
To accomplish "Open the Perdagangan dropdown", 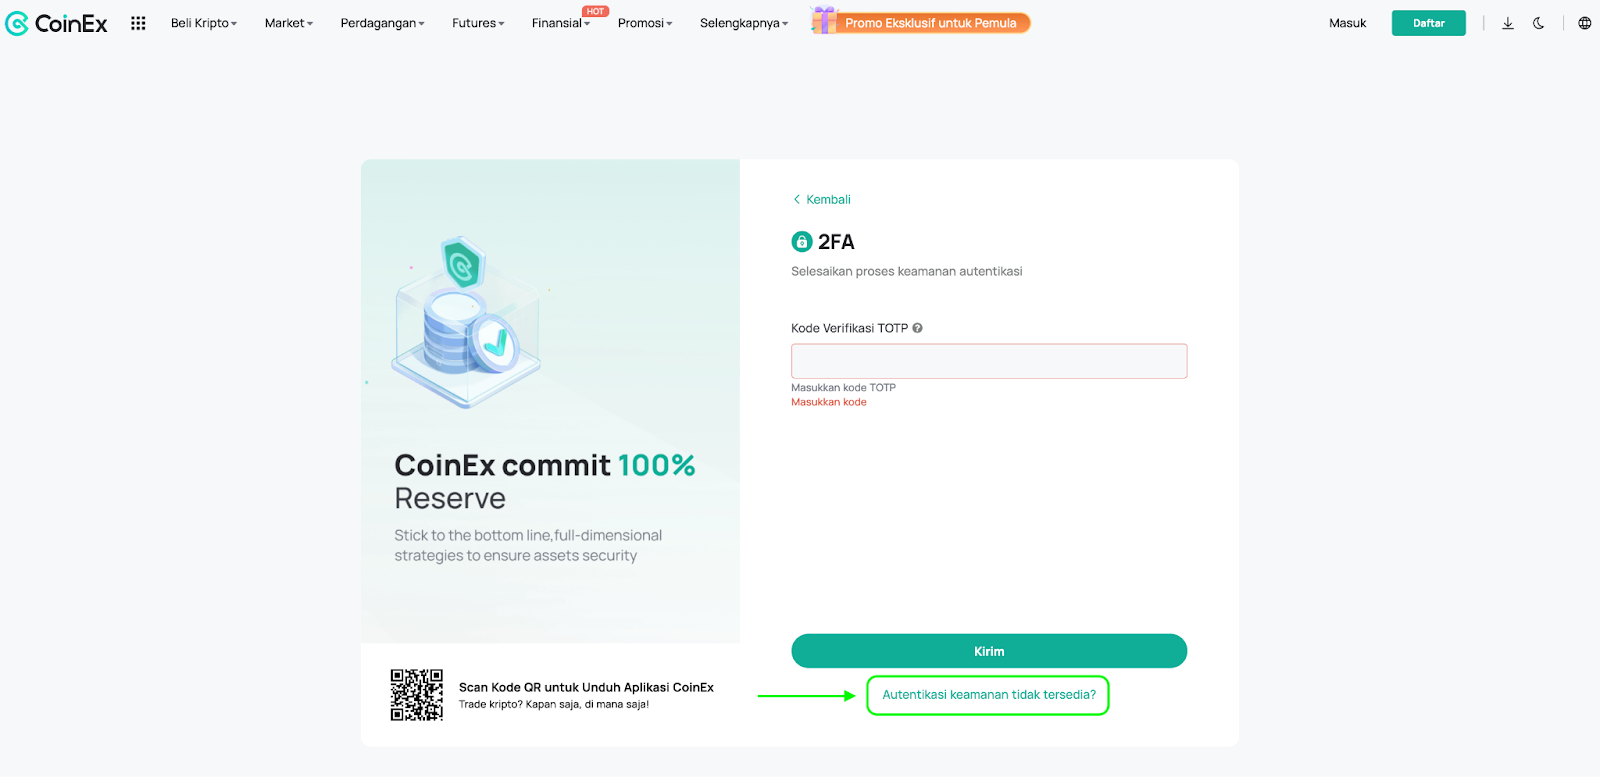I will coord(382,23).
